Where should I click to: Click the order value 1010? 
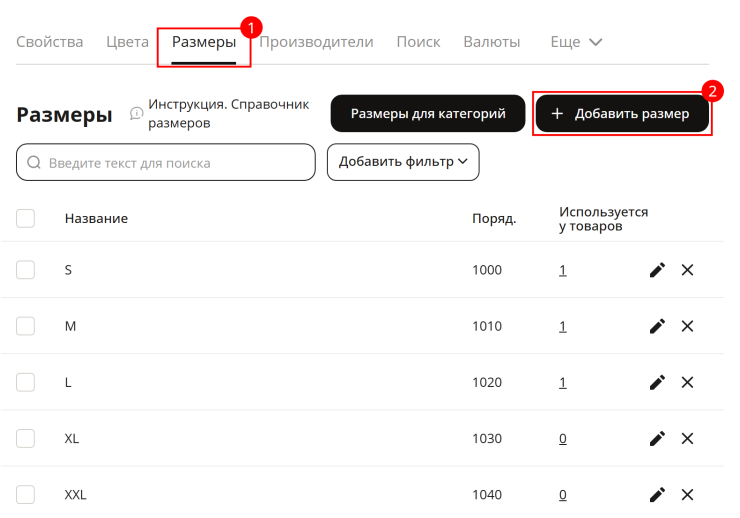[487, 326]
